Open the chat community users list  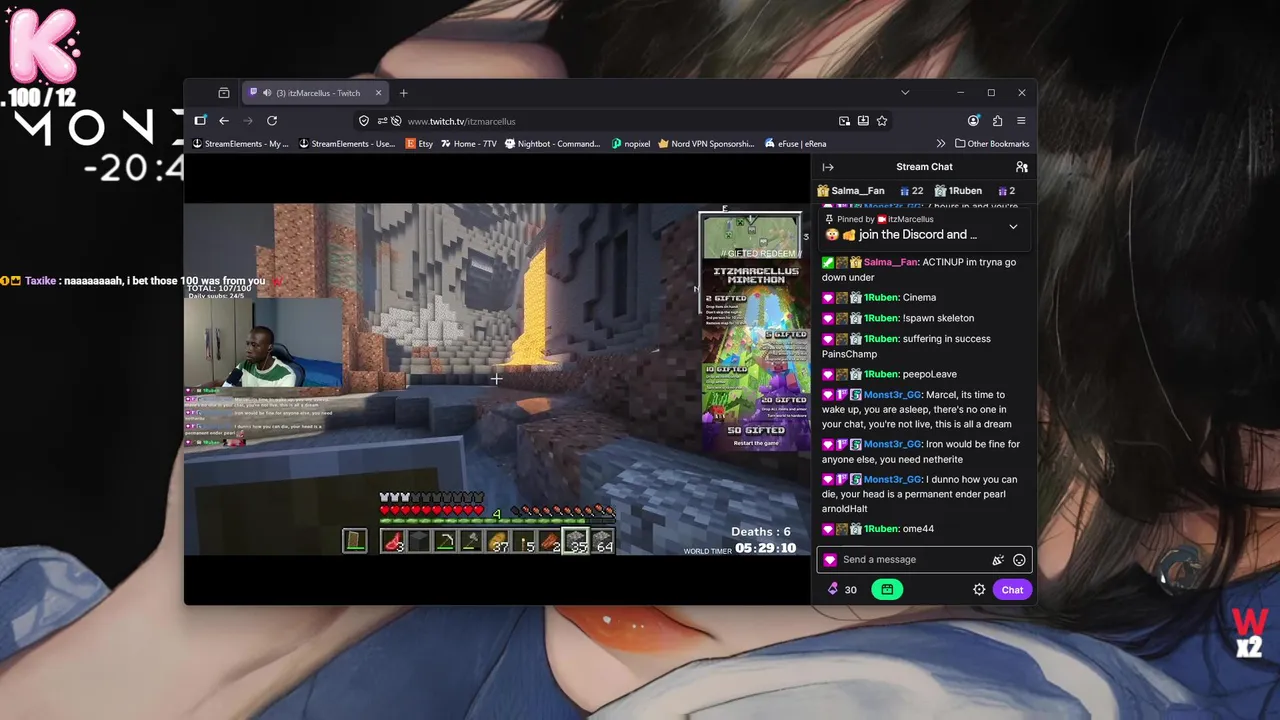coord(1021,167)
